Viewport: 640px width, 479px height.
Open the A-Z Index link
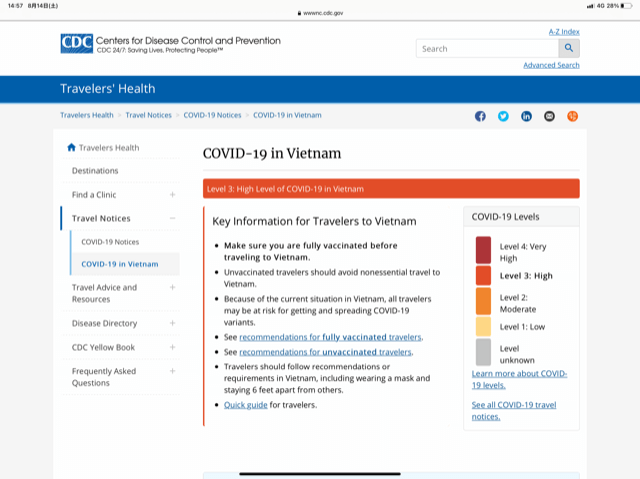563,32
